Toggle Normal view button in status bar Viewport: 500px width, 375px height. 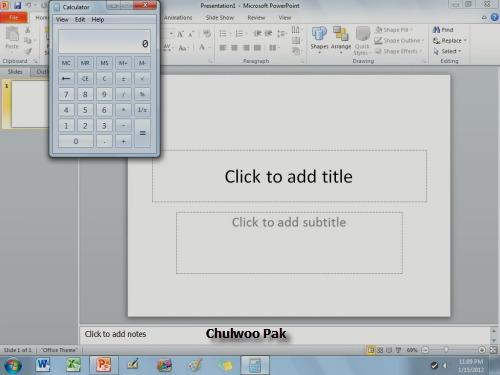tap(371, 350)
